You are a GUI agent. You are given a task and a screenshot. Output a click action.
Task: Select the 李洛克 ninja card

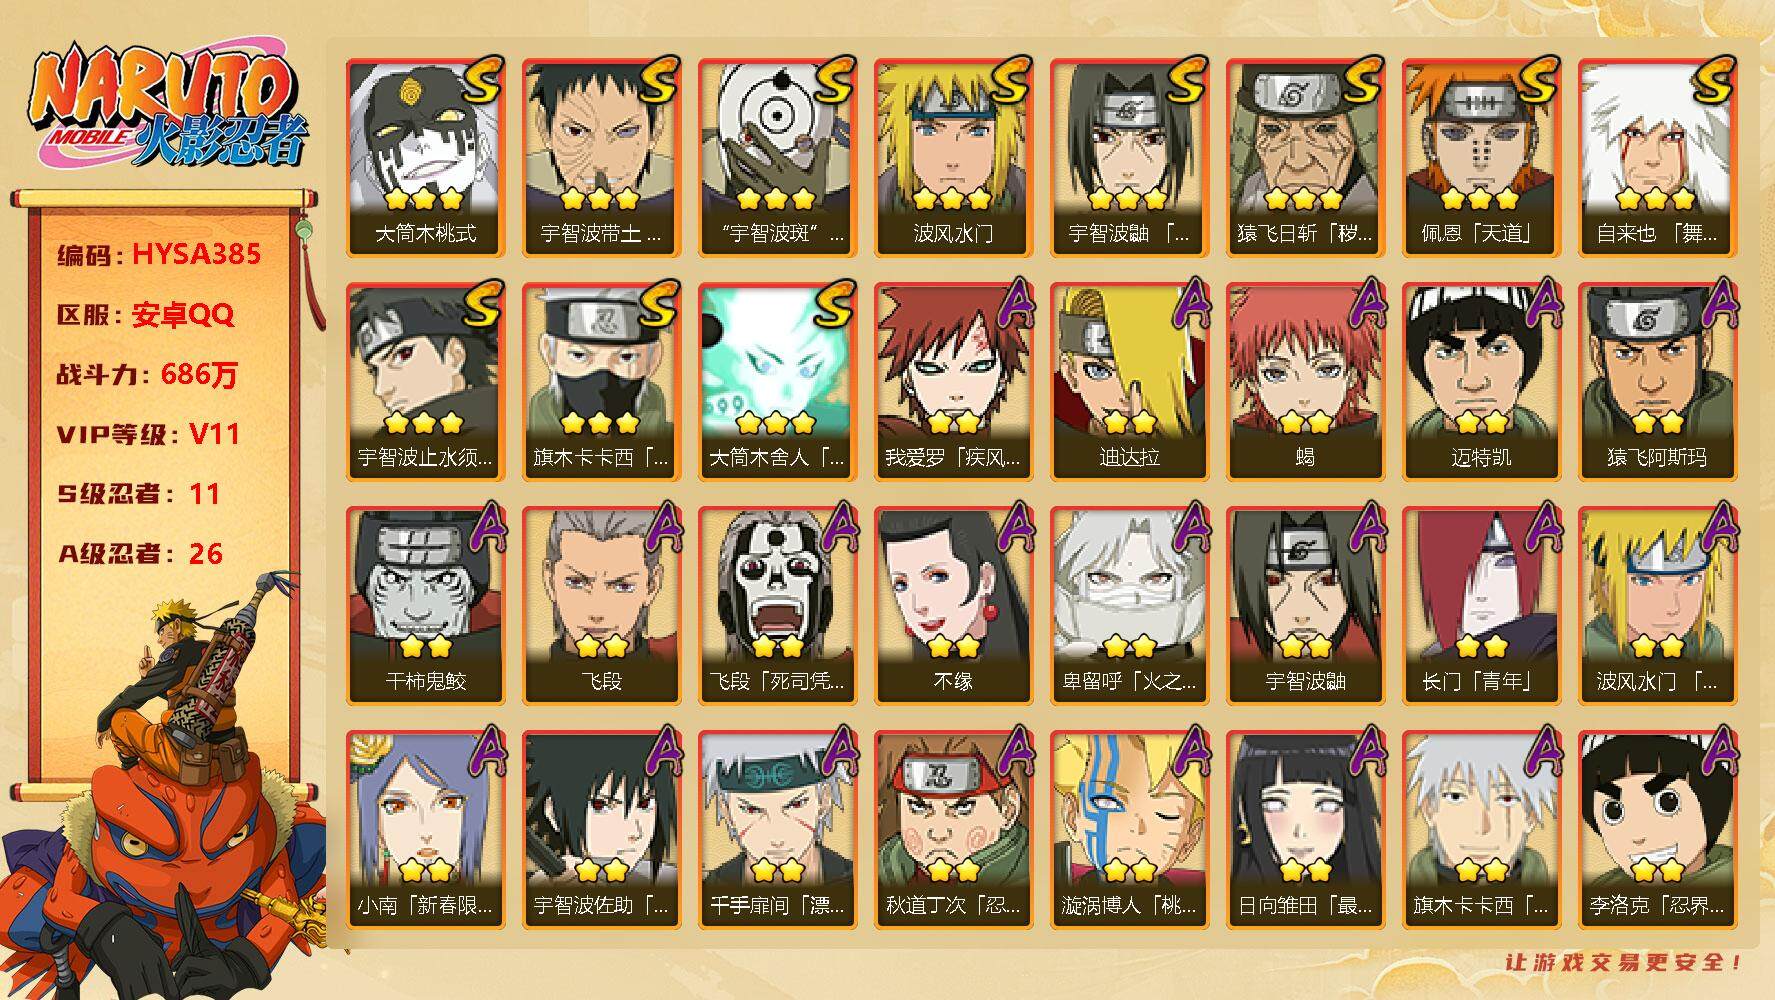point(1657,829)
